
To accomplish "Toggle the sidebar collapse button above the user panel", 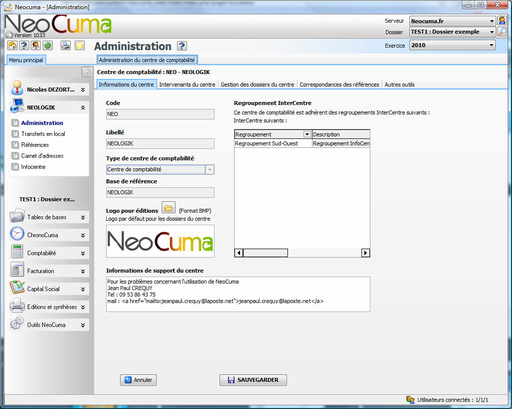I will (x=87, y=72).
